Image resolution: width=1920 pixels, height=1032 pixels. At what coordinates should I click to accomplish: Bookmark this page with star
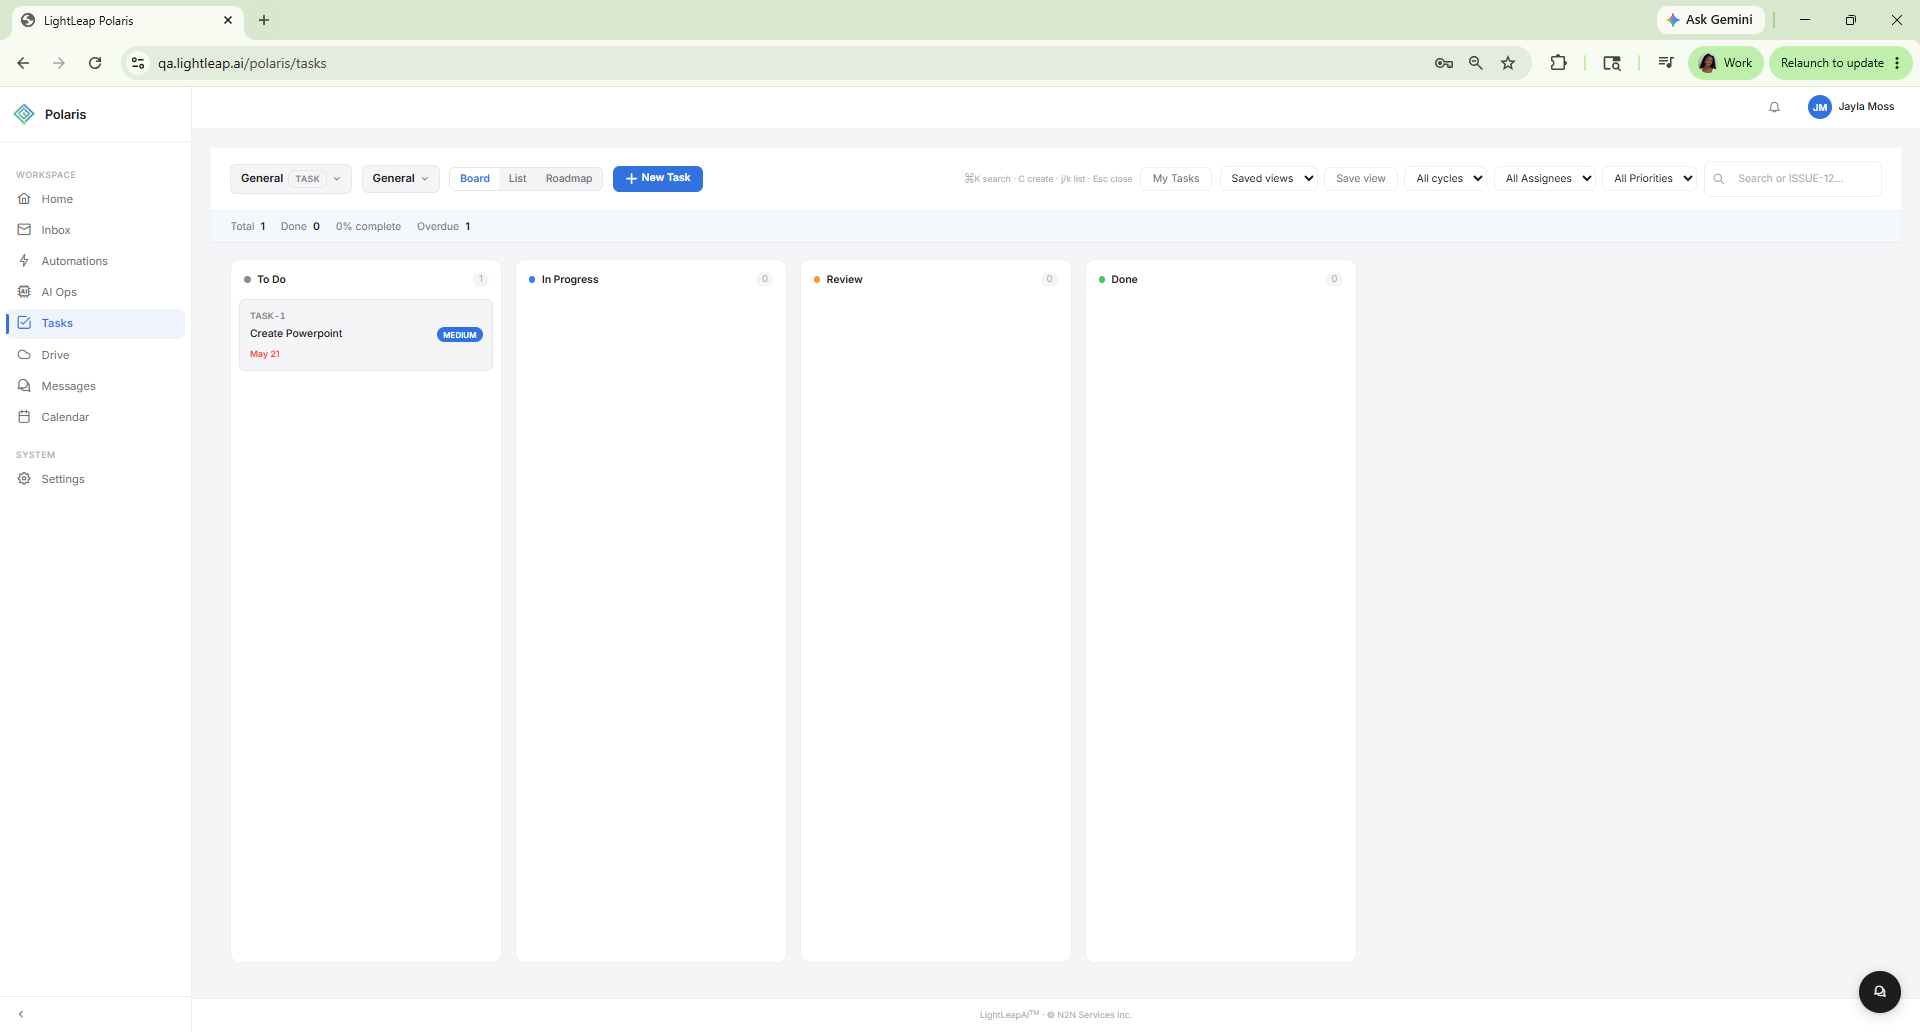1508,63
